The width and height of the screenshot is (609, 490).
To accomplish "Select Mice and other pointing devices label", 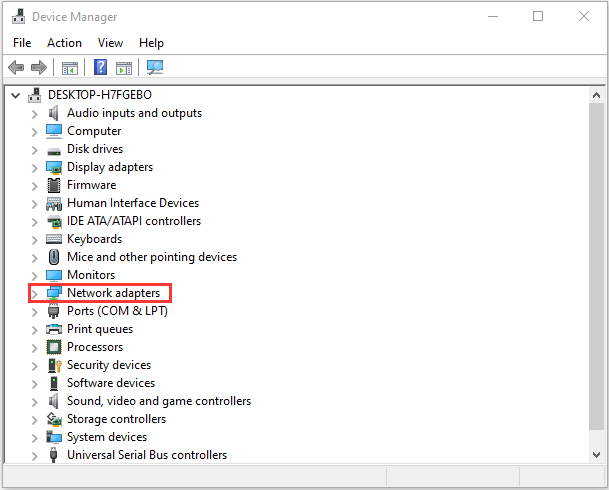I will point(152,257).
